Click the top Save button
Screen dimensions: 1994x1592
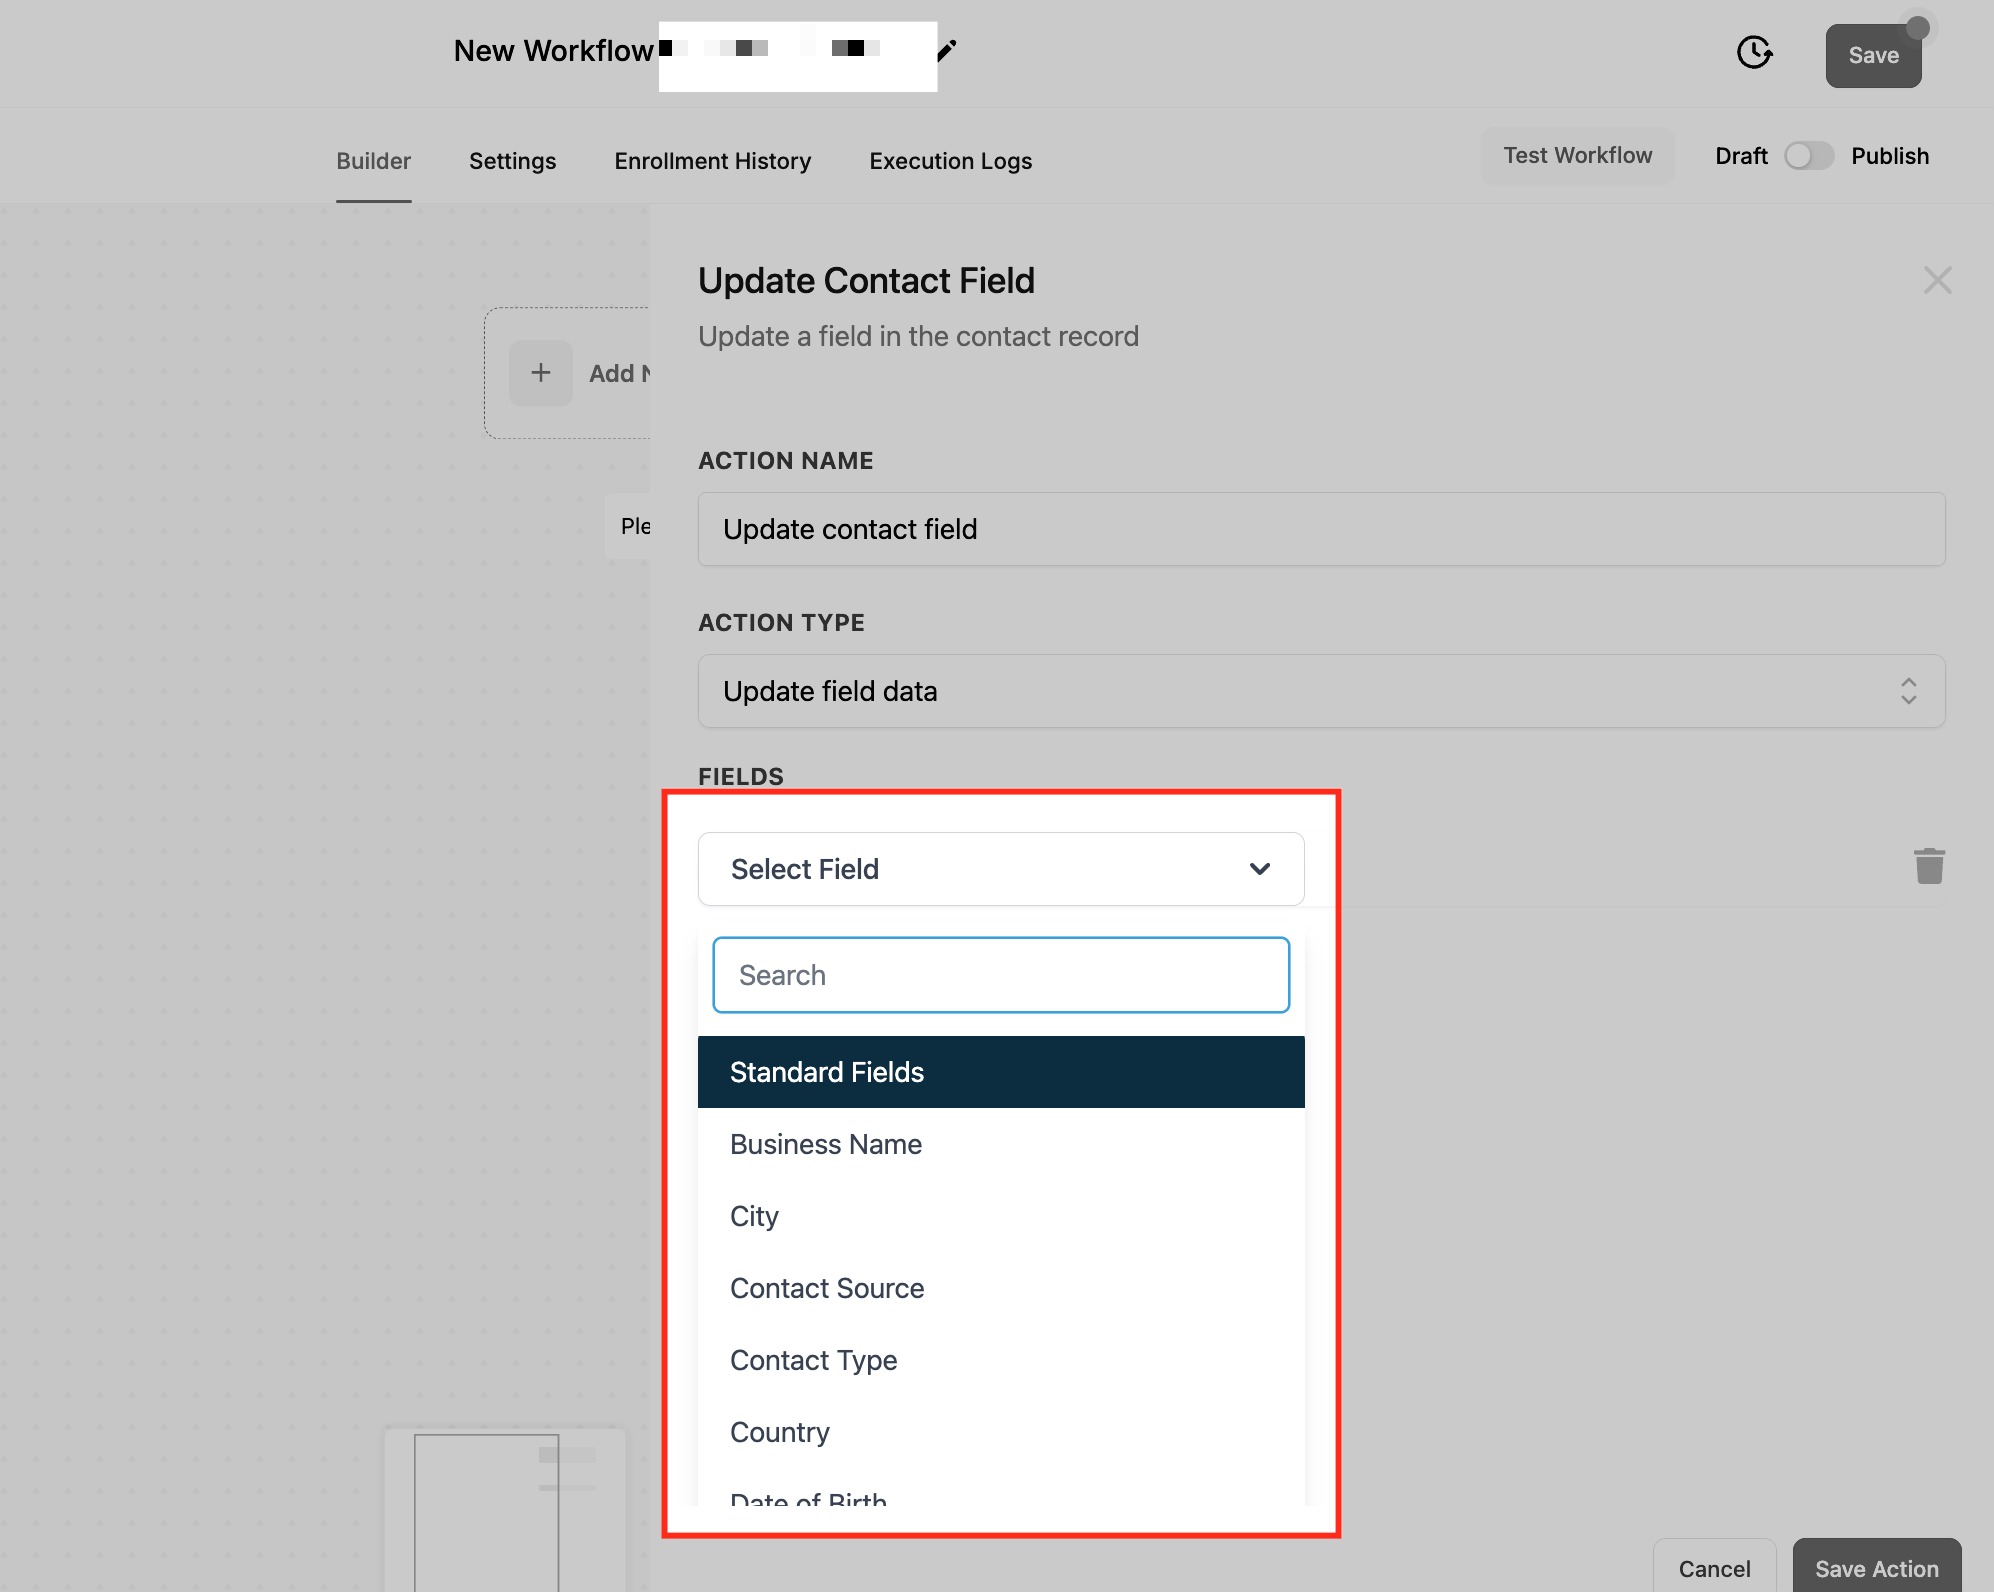click(1872, 56)
